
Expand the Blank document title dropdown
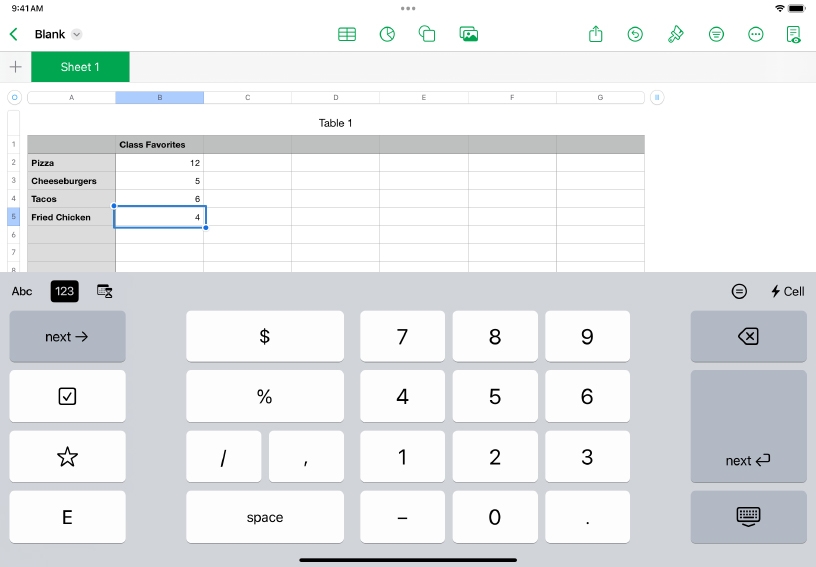pyautogui.click(x=77, y=34)
